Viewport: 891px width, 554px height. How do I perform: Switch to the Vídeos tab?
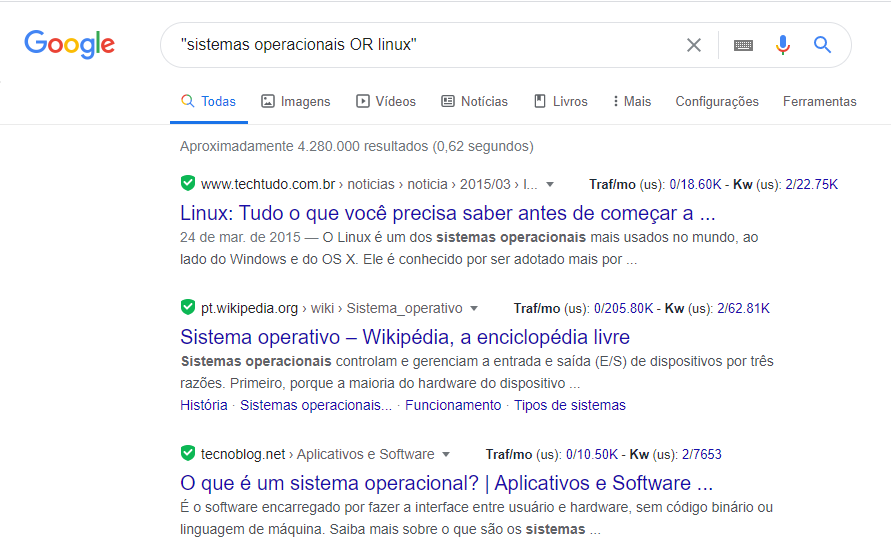point(386,102)
